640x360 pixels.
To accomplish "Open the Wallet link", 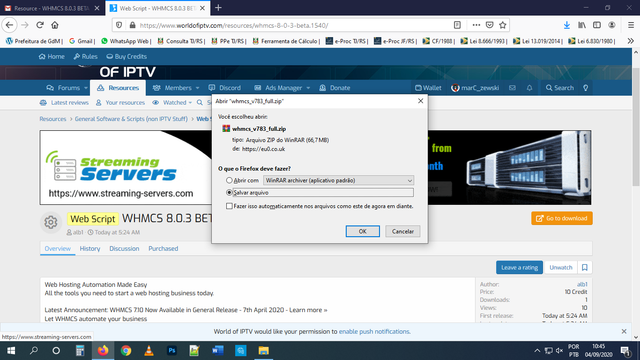I will click(428, 88).
